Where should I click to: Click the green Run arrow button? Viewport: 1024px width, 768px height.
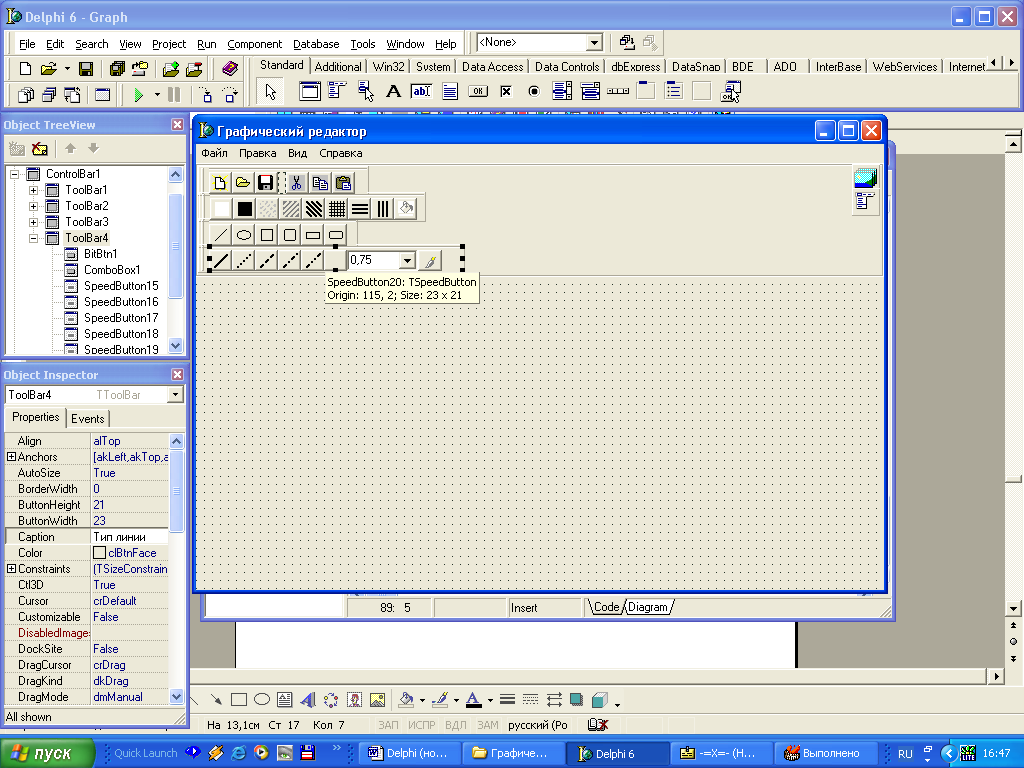138,95
